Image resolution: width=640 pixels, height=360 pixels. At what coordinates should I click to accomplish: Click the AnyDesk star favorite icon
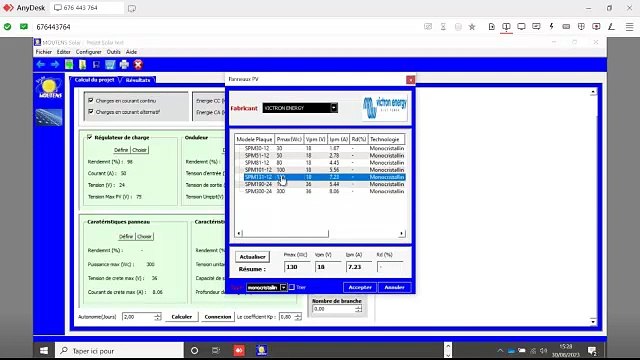[472, 27]
